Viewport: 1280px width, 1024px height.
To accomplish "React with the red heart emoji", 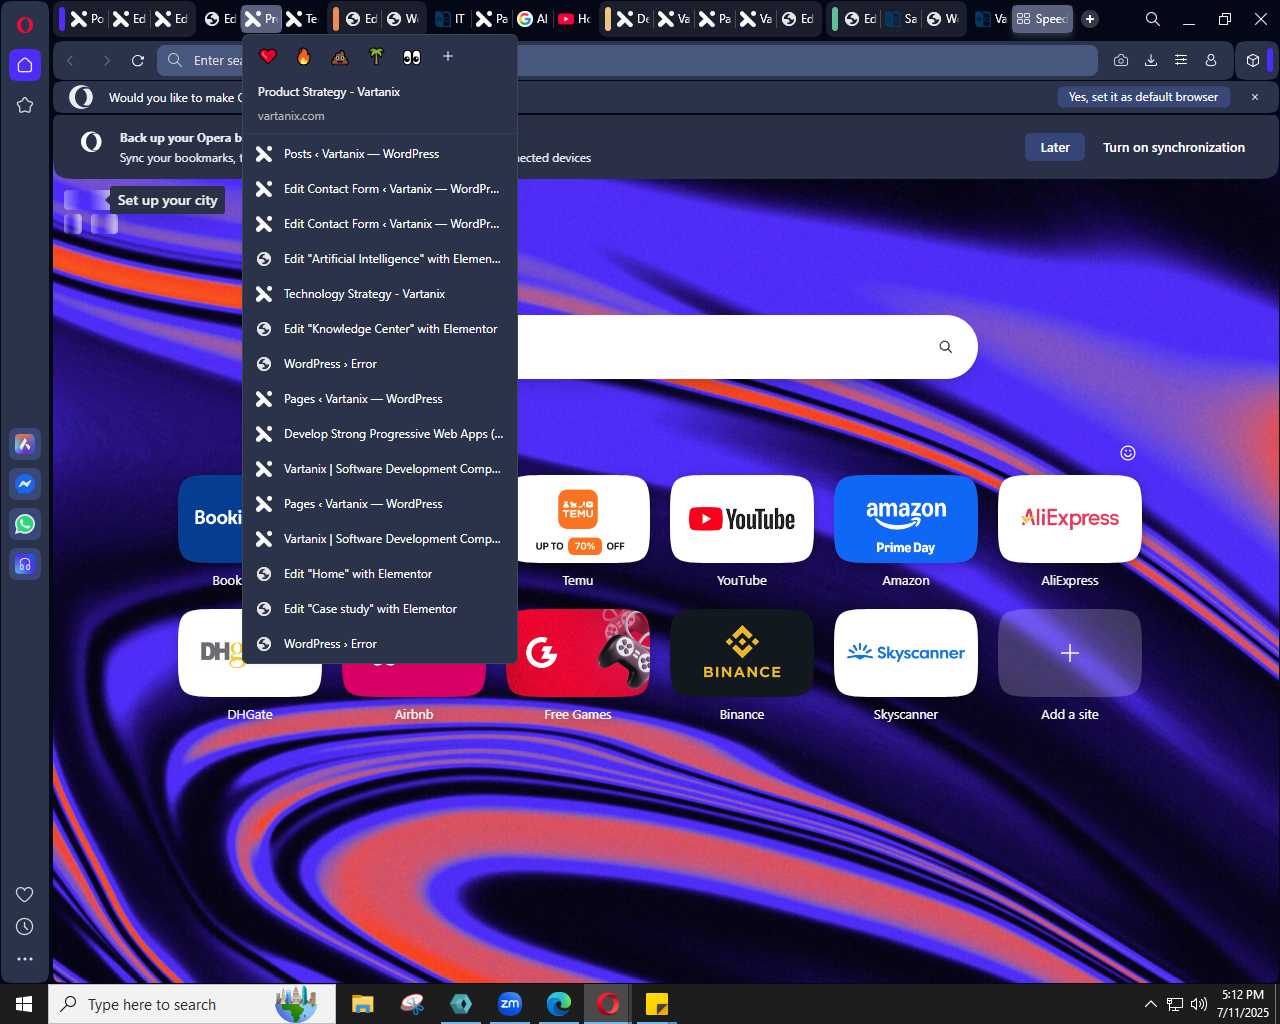I will click(268, 57).
